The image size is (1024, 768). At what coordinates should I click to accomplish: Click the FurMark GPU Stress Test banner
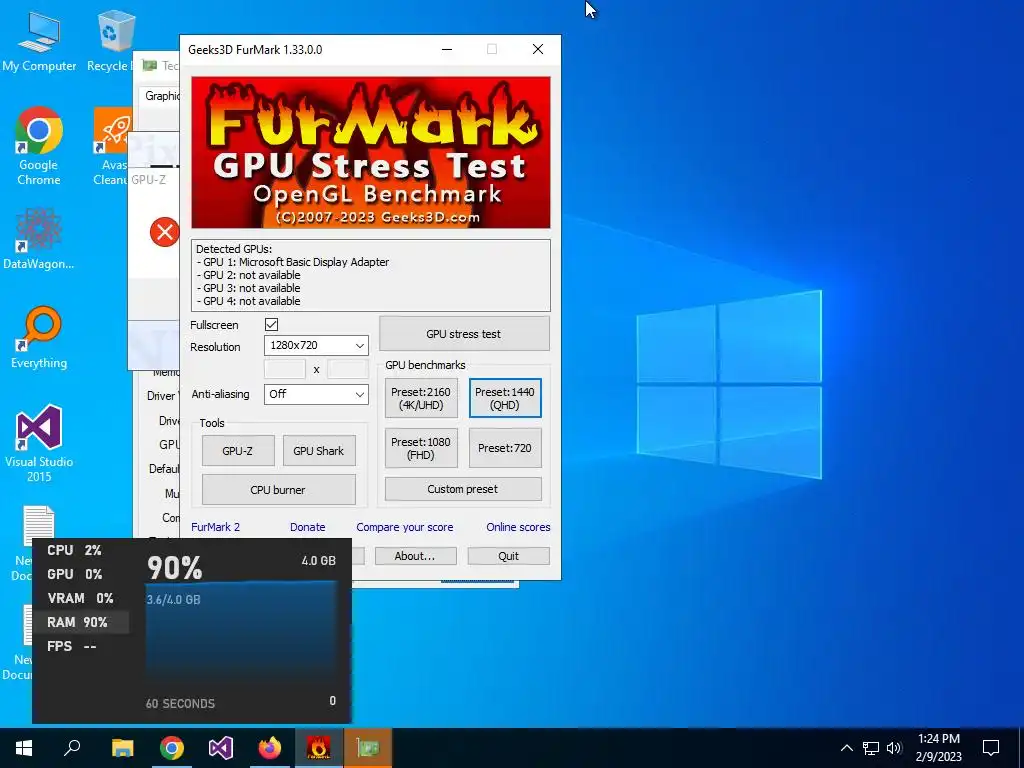tap(371, 152)
